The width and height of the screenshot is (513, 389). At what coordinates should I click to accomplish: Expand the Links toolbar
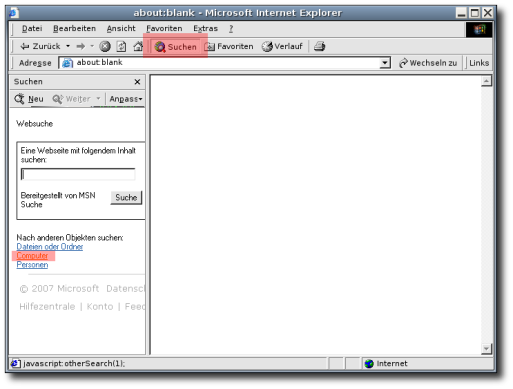tap(479, 63)
